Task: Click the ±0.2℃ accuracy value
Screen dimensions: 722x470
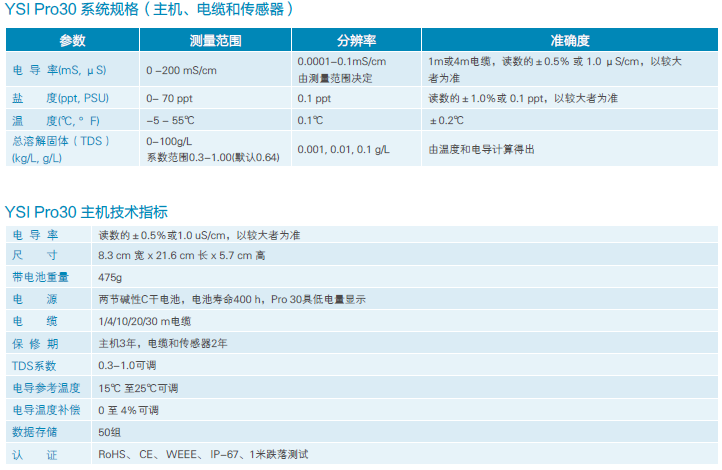Action: click(446, 120)
